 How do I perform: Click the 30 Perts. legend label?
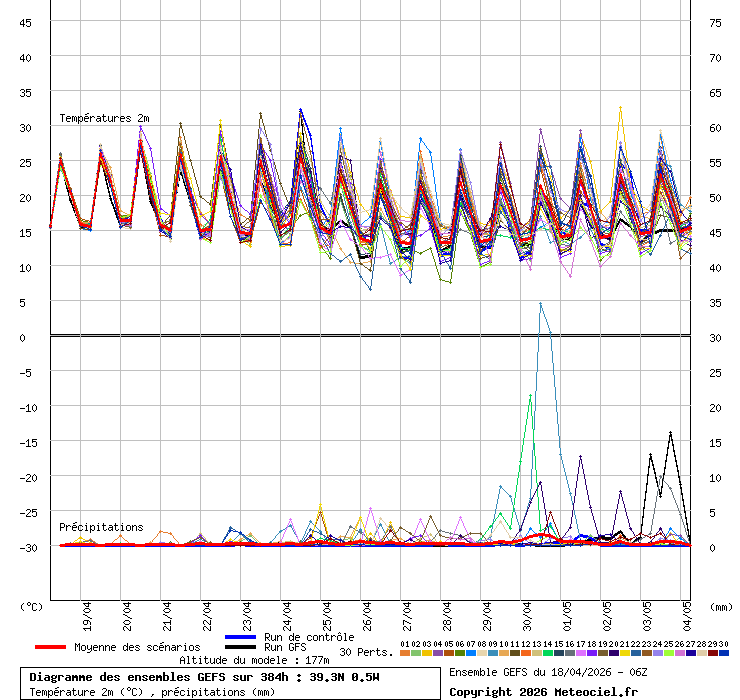(365, 652)
